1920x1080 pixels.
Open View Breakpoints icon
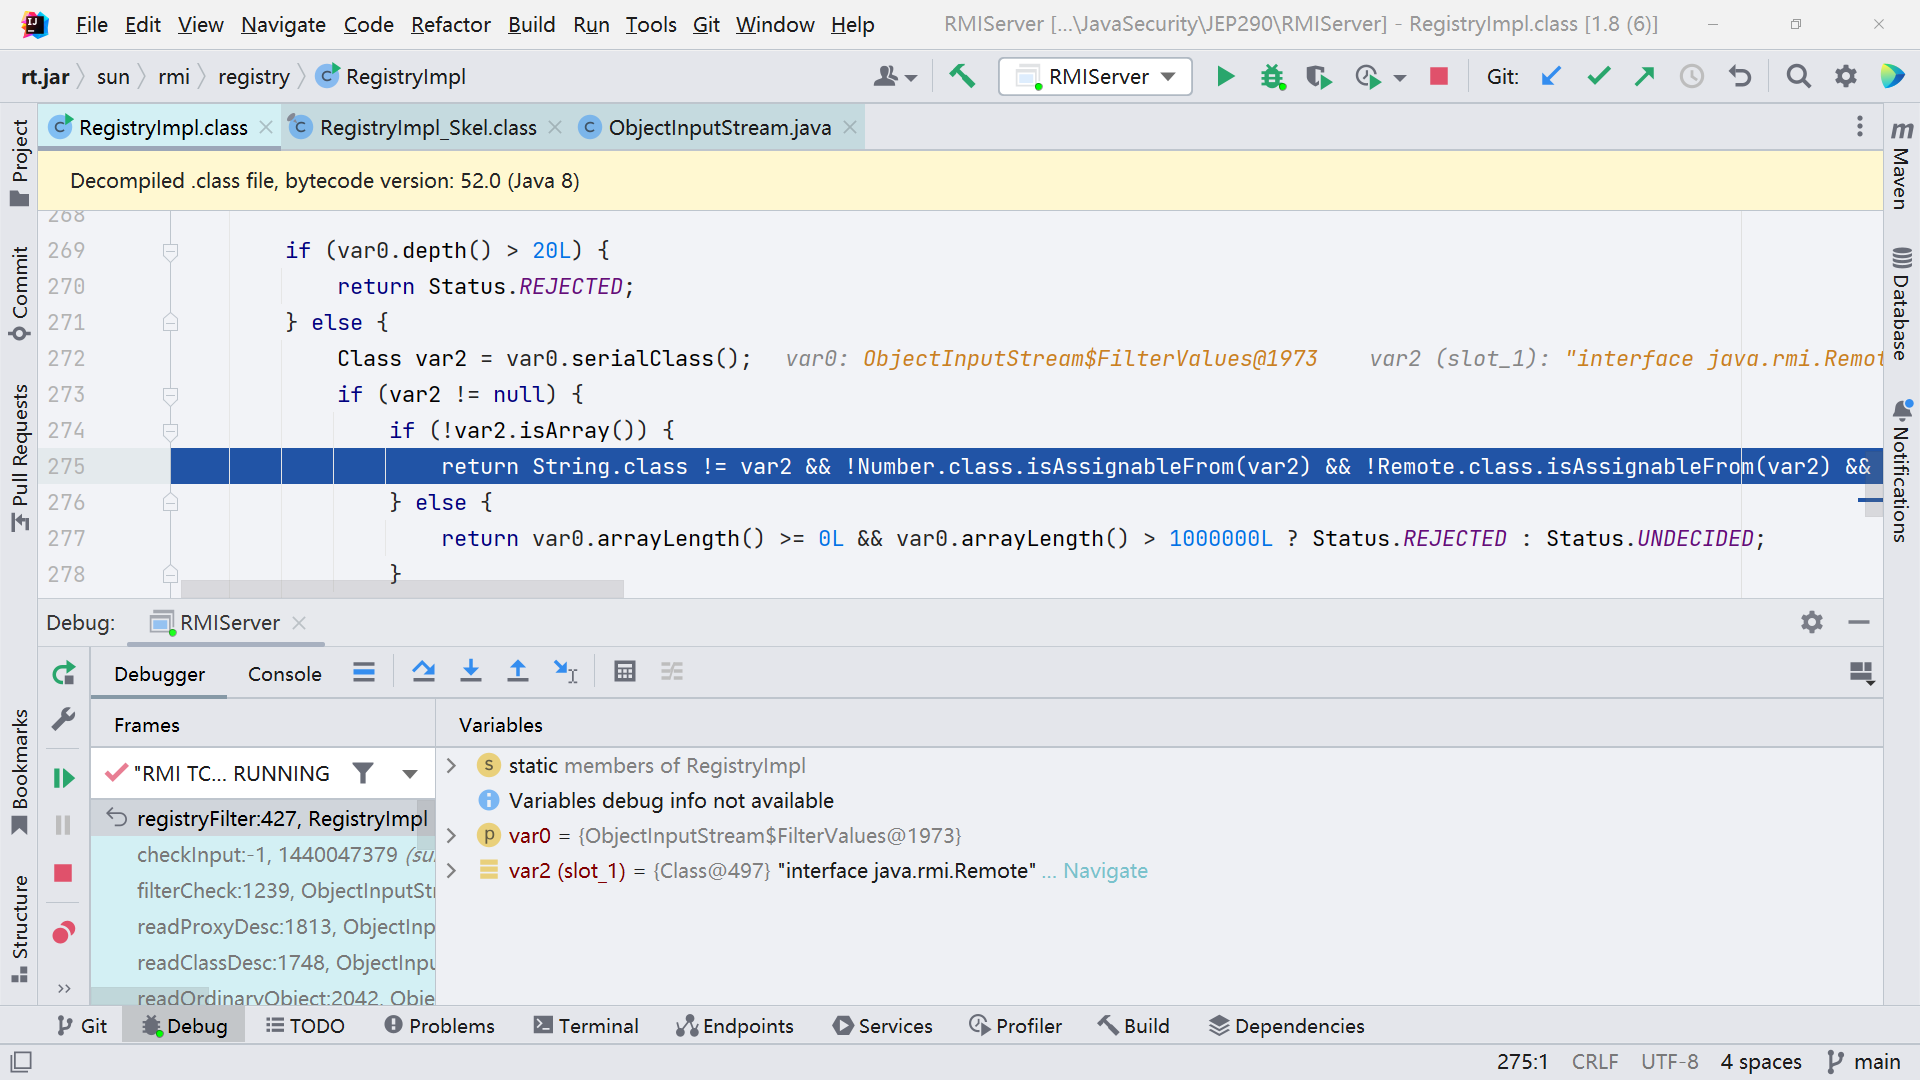[63, 933]
